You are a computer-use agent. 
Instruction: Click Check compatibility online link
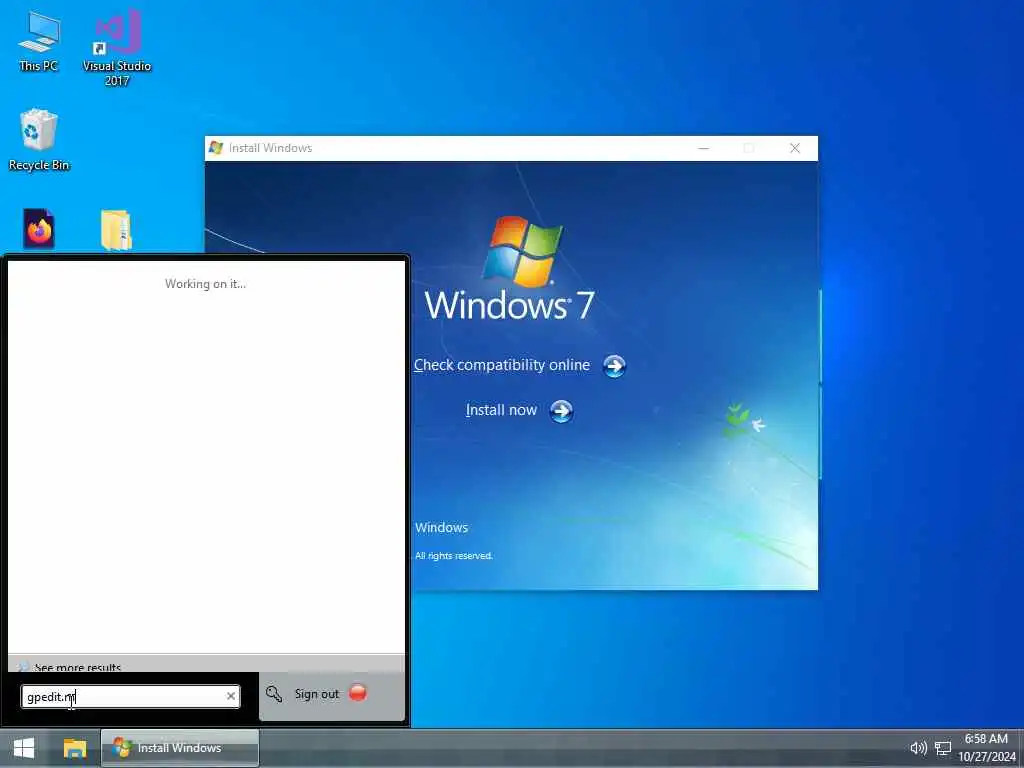tap(502, 365)
